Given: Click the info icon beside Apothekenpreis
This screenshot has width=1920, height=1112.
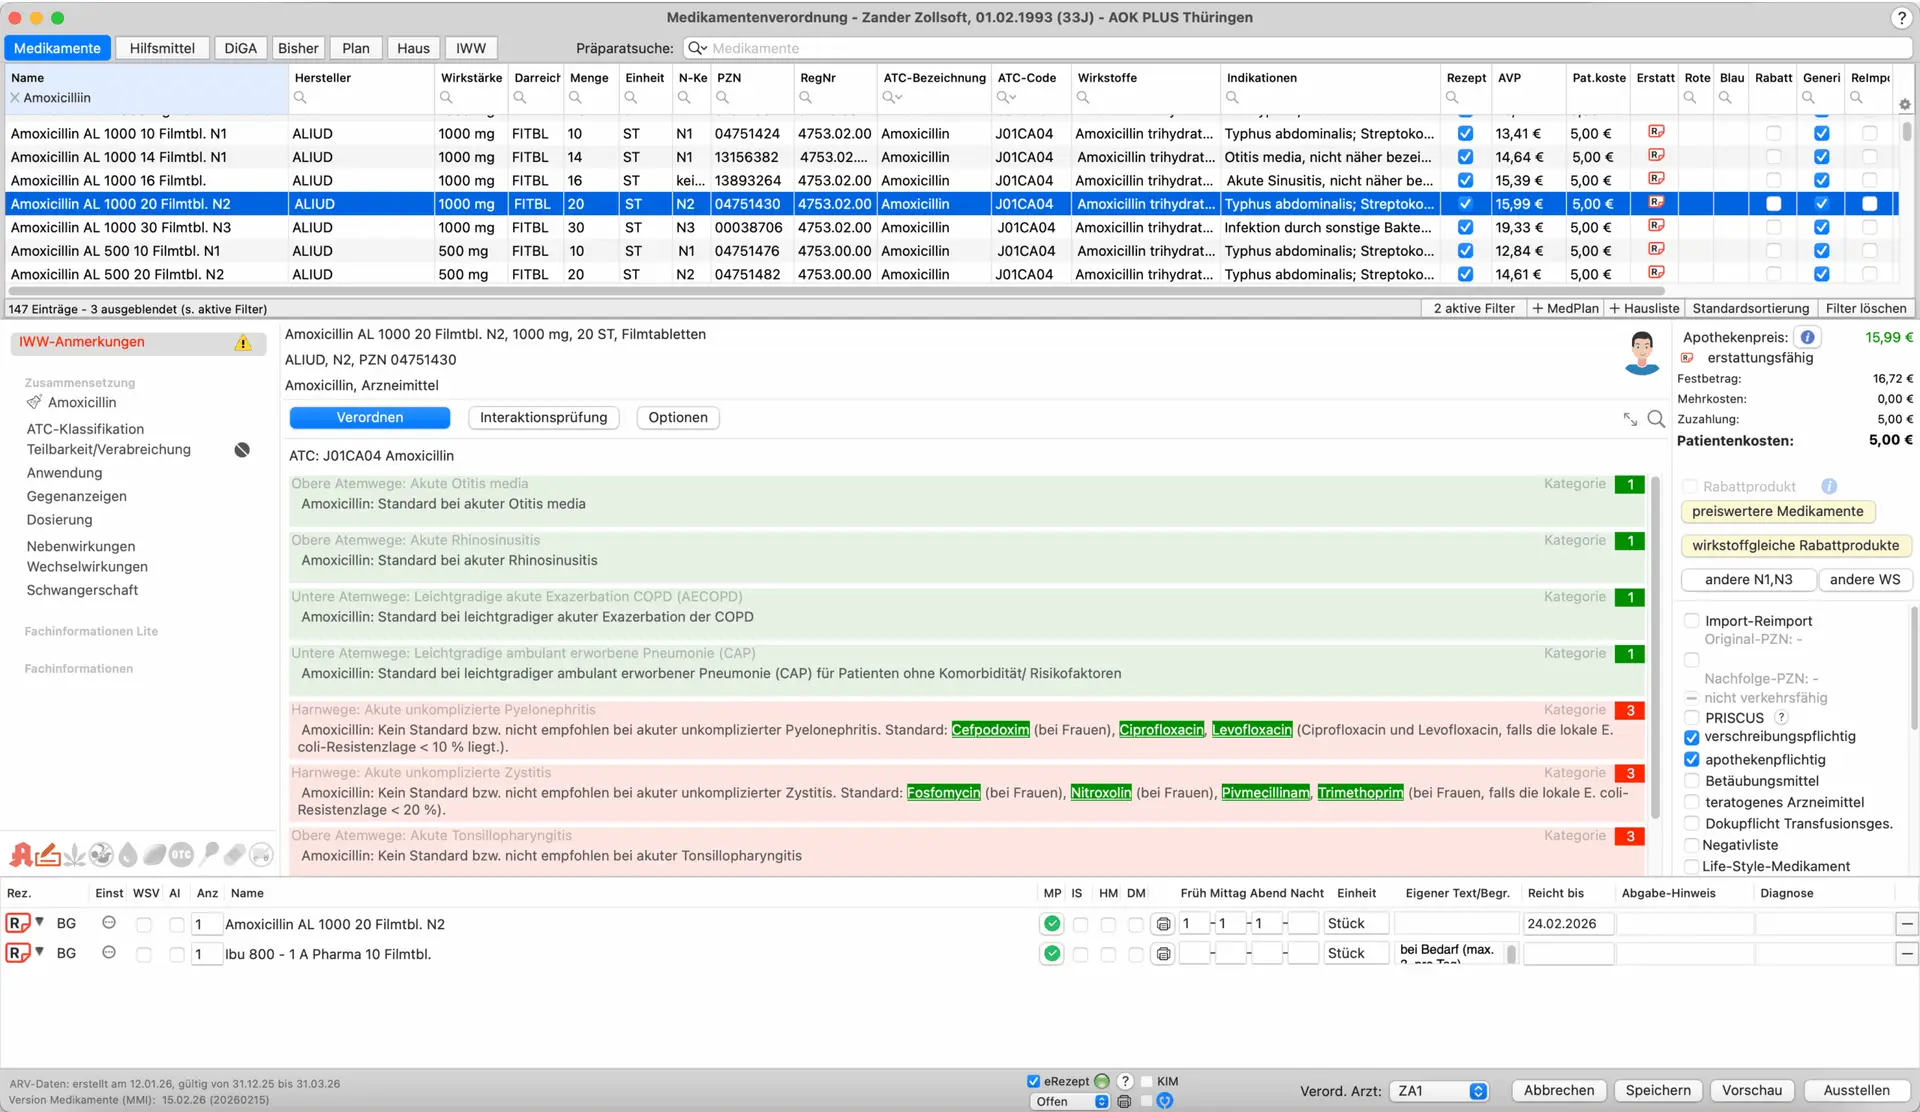Looking at the screenshot, I should click(1807, 338).
